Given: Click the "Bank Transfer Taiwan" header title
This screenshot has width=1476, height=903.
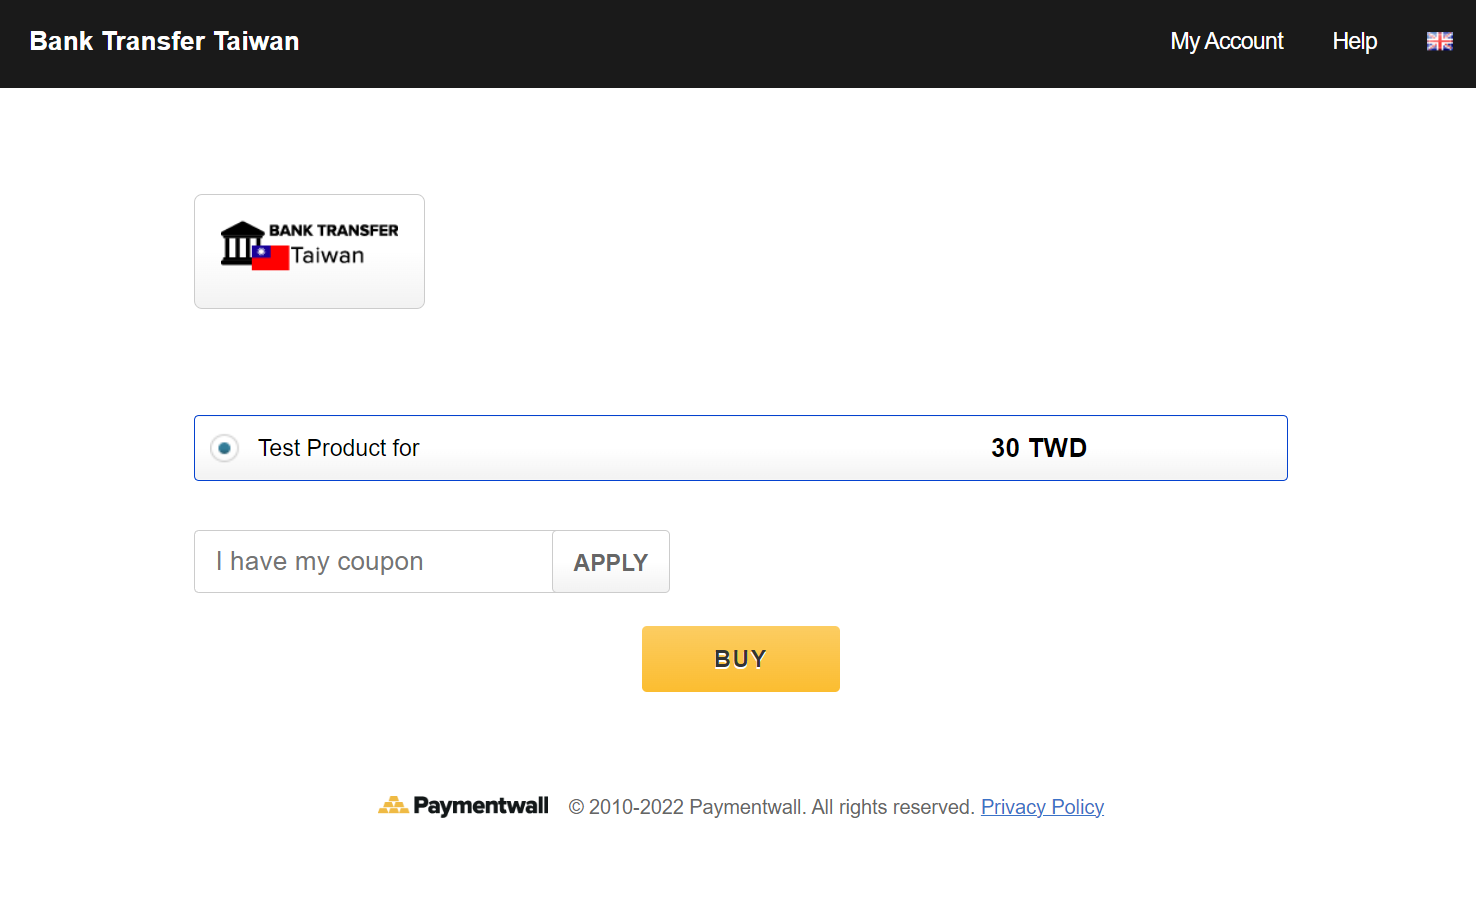Looking at the screenshot, I should pos(164,41).
